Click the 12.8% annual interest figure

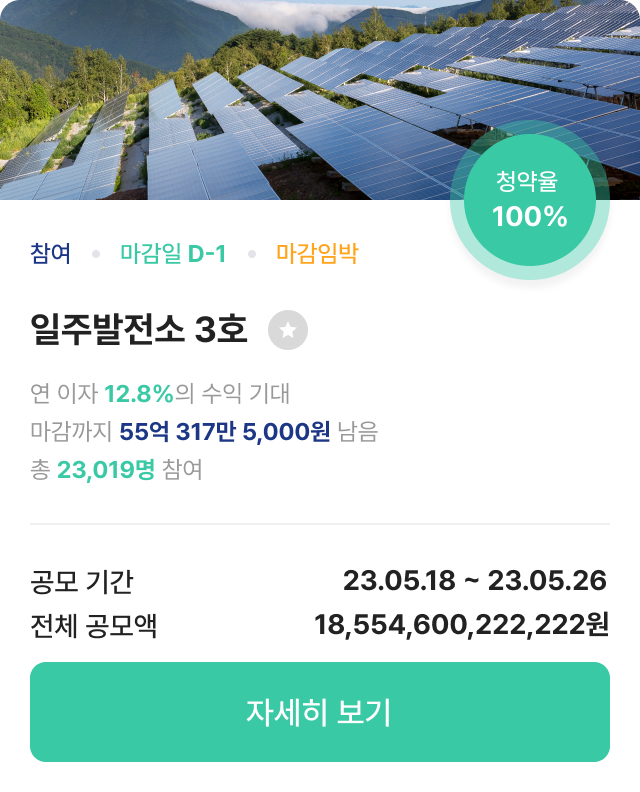pos(139,393)
